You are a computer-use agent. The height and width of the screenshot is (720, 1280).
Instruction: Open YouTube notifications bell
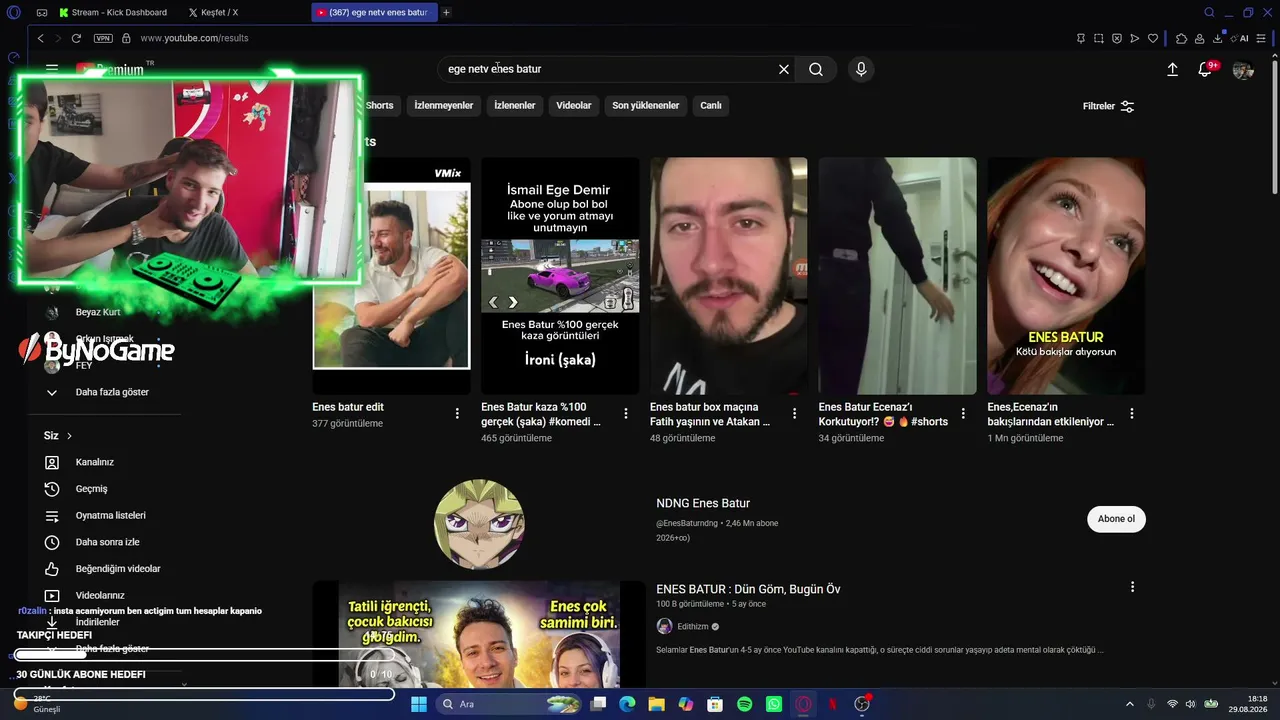click(x=1205, y=69)
